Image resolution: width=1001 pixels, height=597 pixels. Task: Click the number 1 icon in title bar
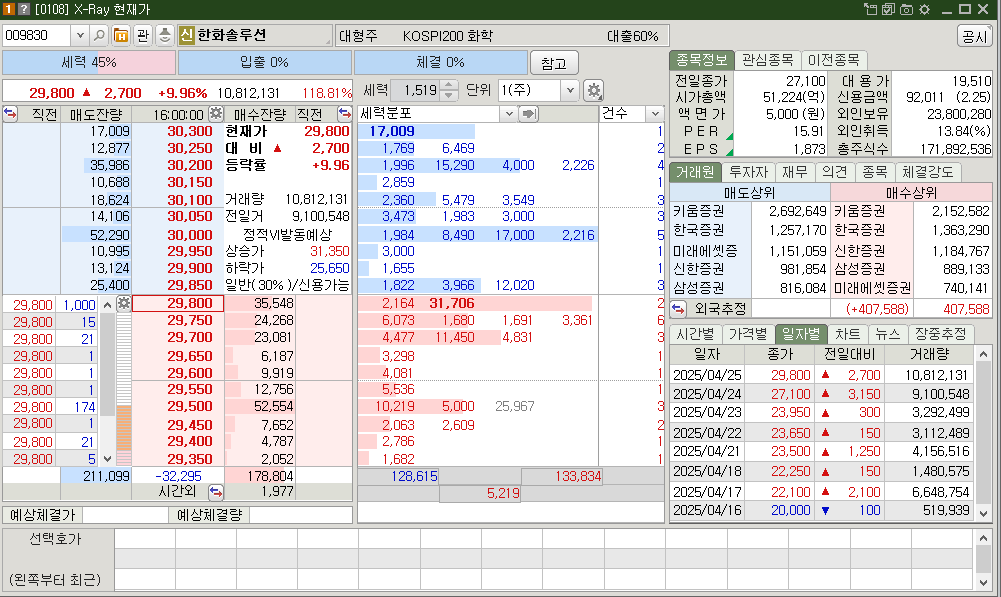tap(8, 9)
